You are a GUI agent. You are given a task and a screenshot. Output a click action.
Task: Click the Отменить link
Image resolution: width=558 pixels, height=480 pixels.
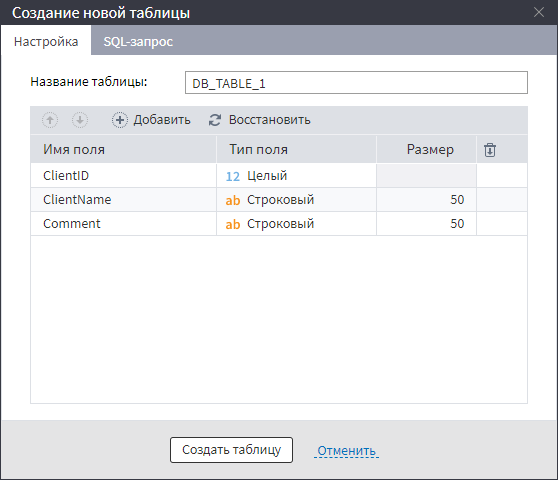[x=346, y=450]
